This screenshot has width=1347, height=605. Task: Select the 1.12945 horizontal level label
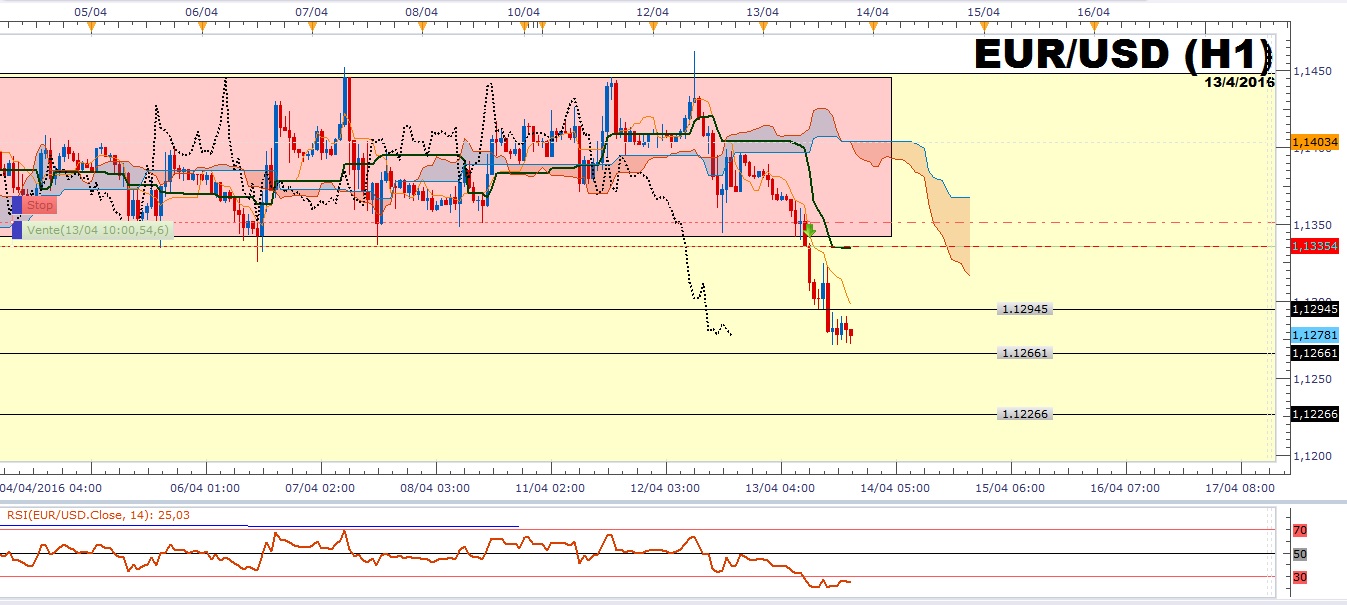pyautogui.click(x=1025, y=309)
